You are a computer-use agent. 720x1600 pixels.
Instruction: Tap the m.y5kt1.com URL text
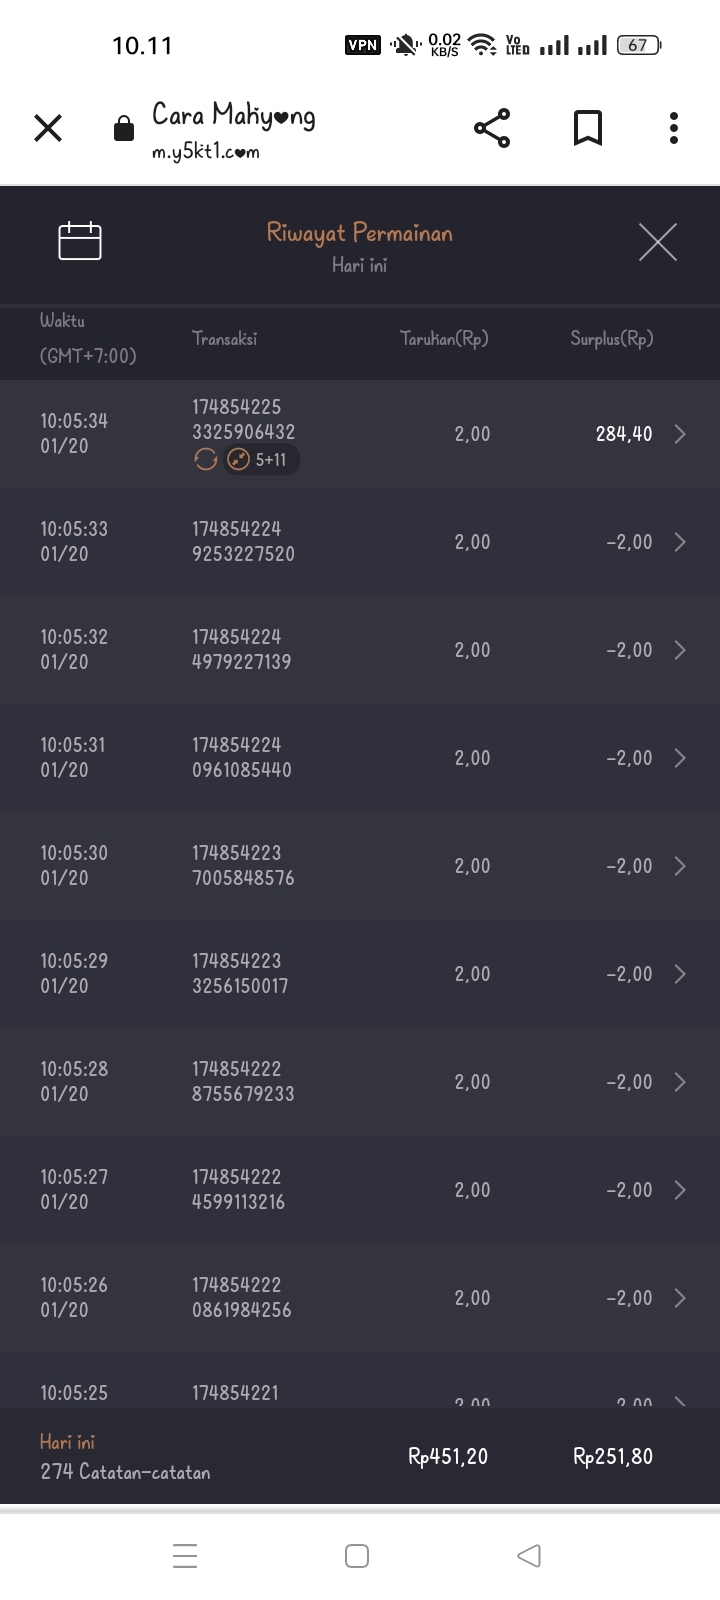coord(205,153)
